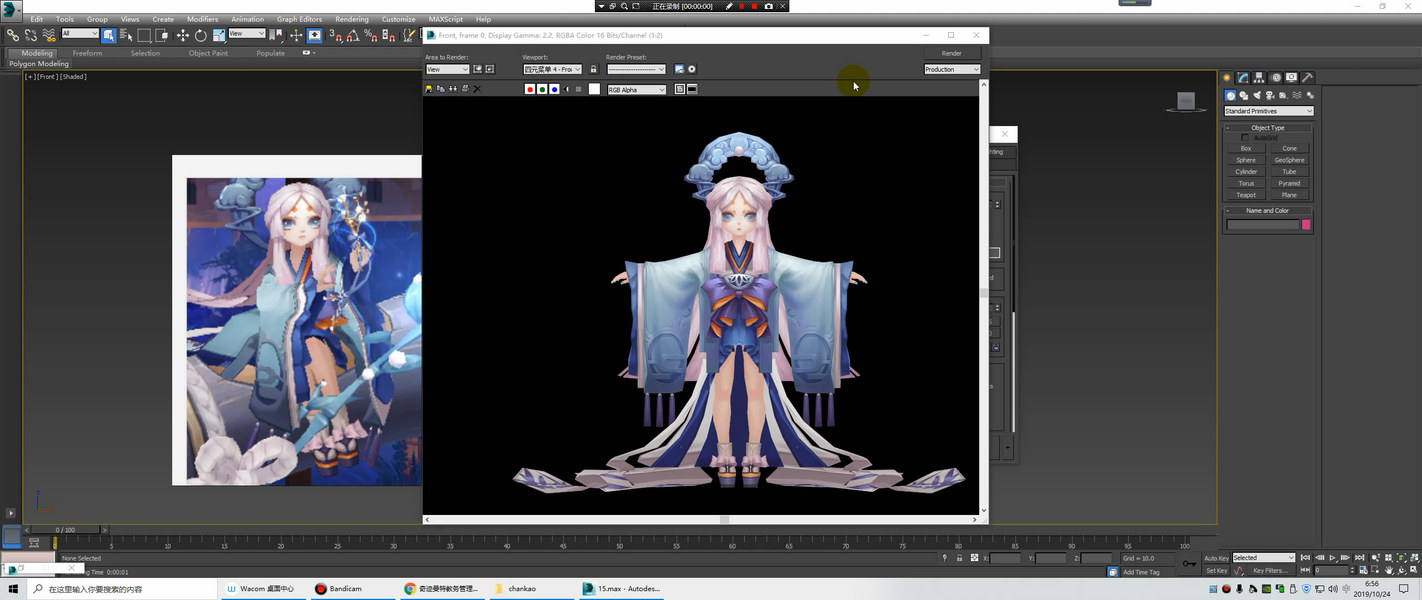Click the Print Image icon in render window
The image size is (1422, 600).
point(465,89)
